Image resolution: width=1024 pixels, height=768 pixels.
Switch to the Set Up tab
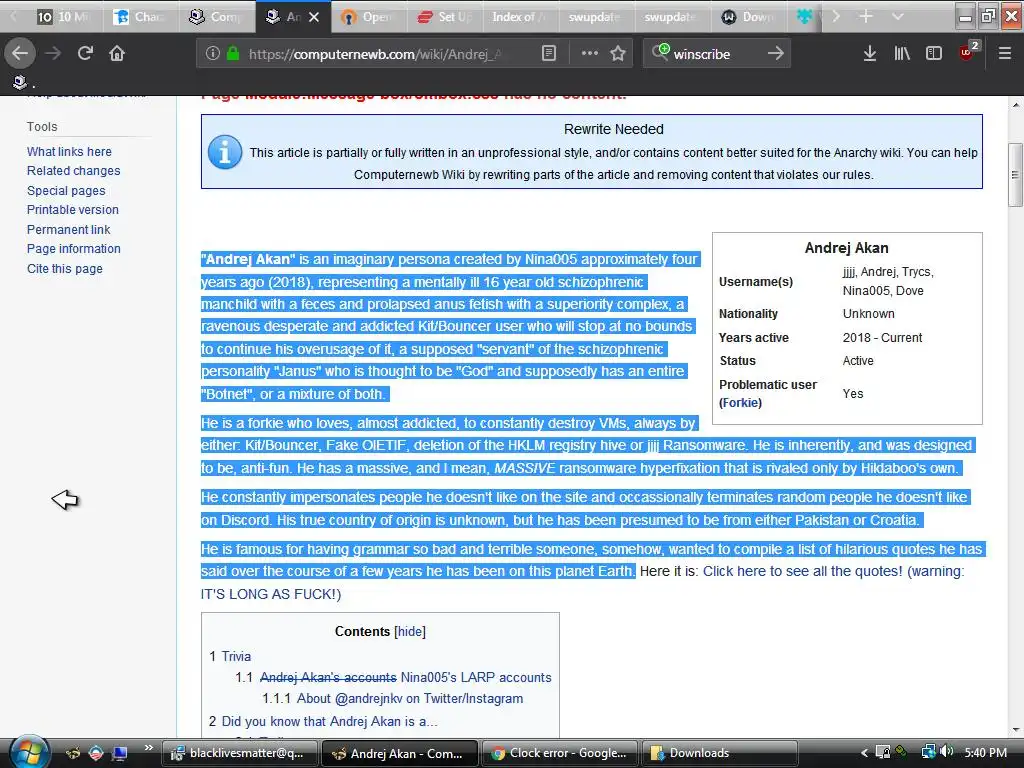click(x=445, y=16)
